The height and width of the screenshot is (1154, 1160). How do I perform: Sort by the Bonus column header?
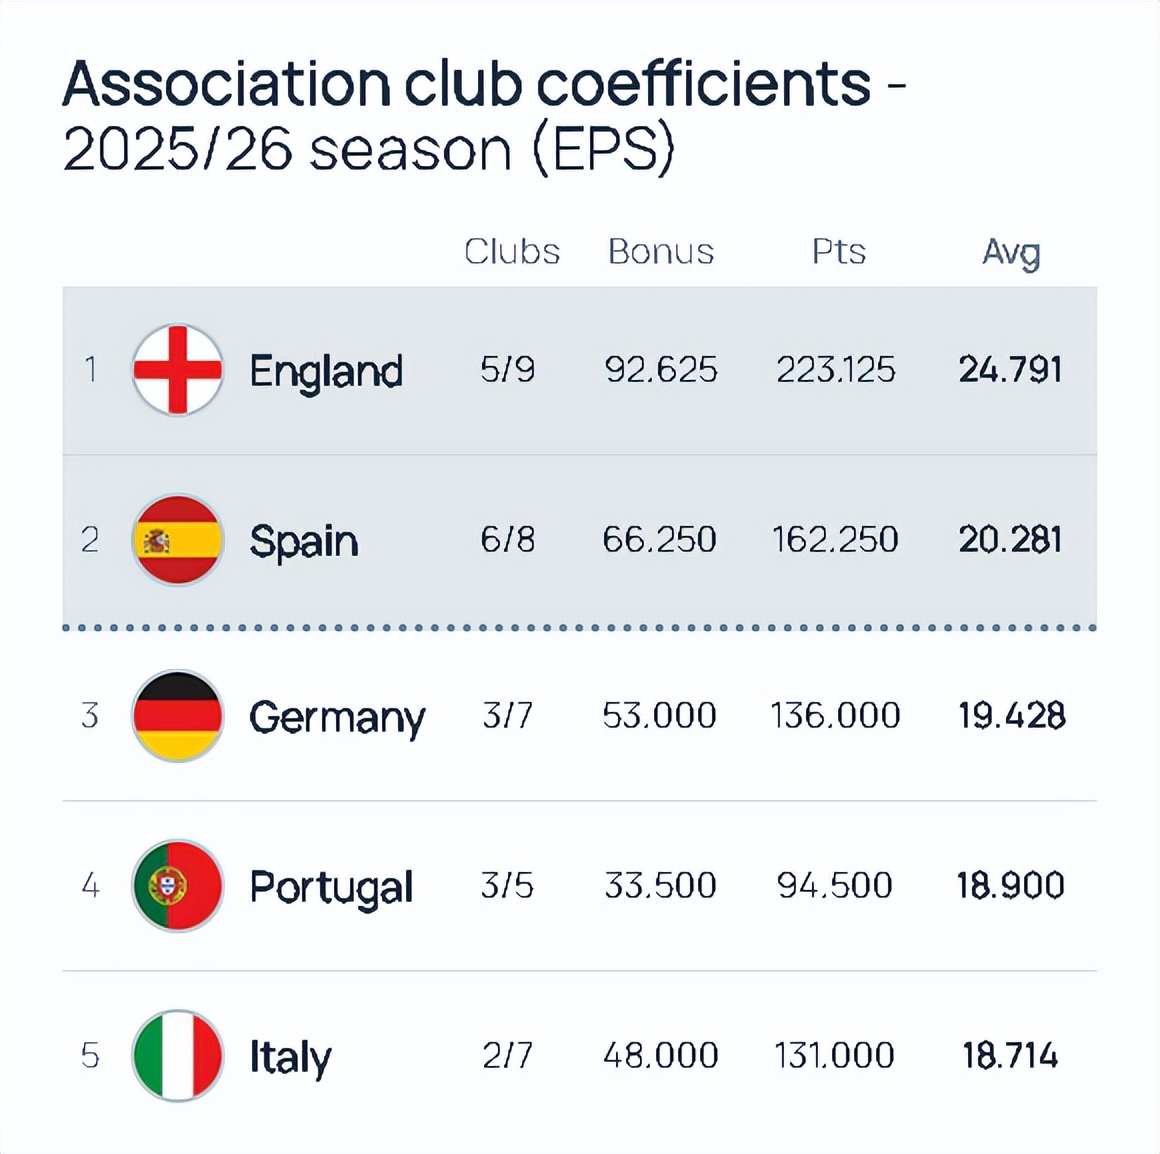[x=661, y=251]
